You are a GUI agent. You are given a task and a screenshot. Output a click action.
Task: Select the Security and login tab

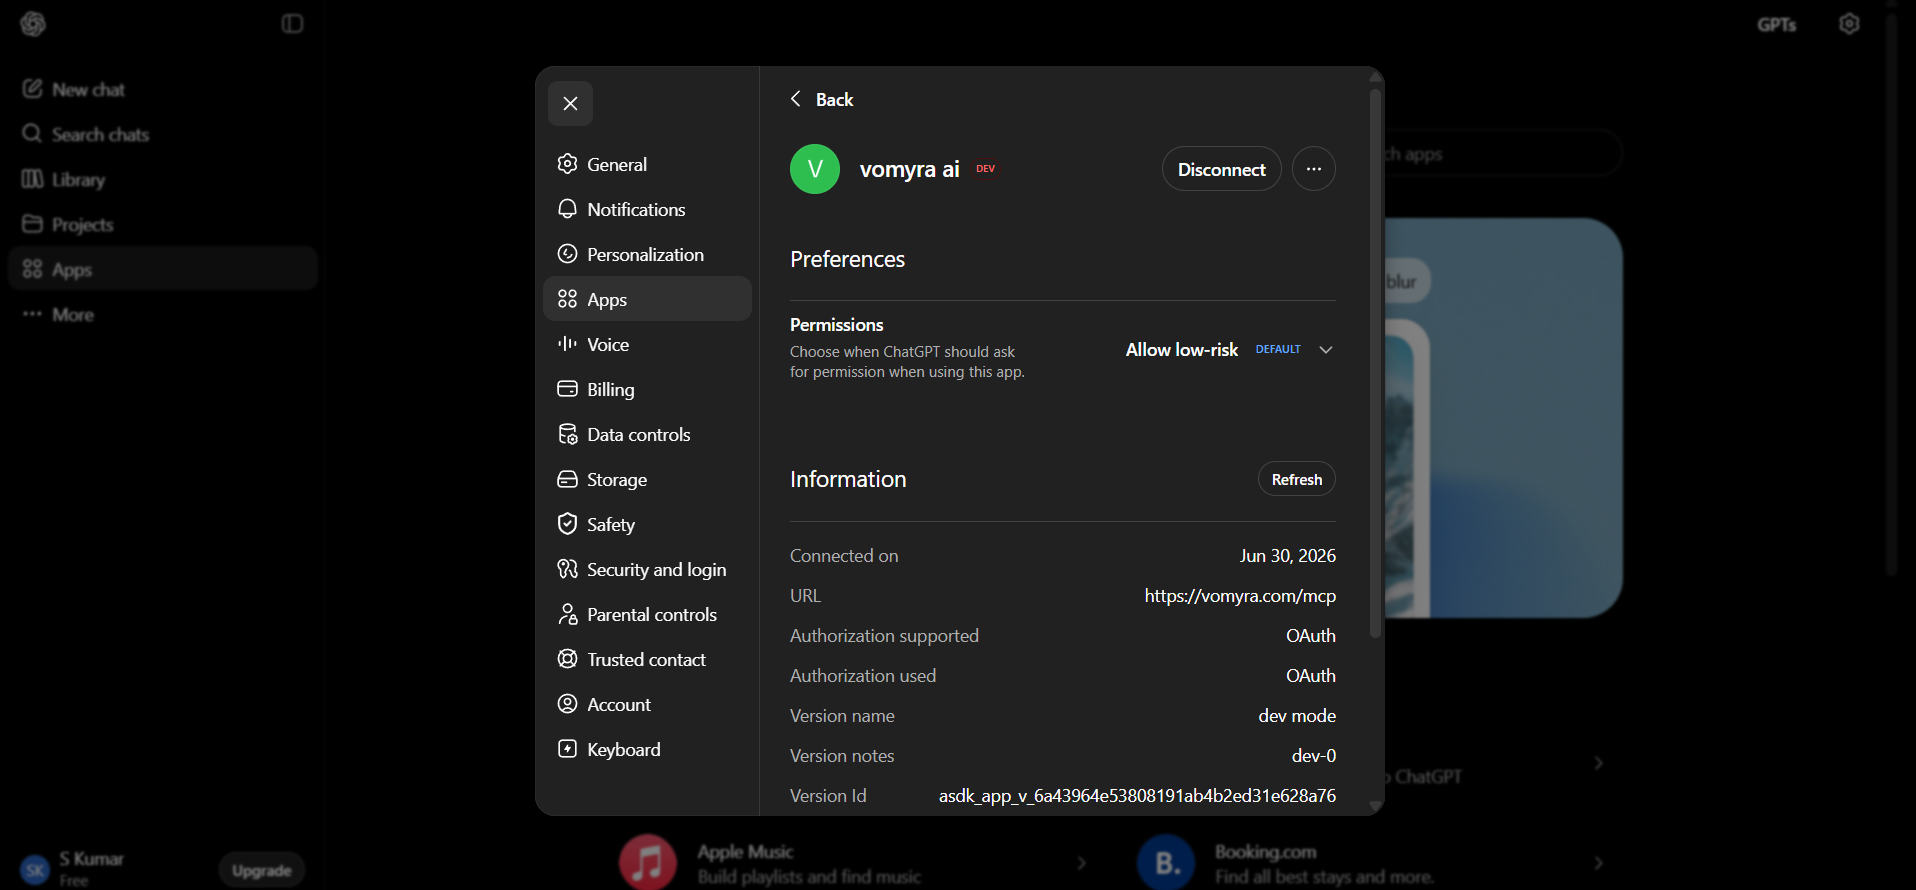(x=647, y=569)
